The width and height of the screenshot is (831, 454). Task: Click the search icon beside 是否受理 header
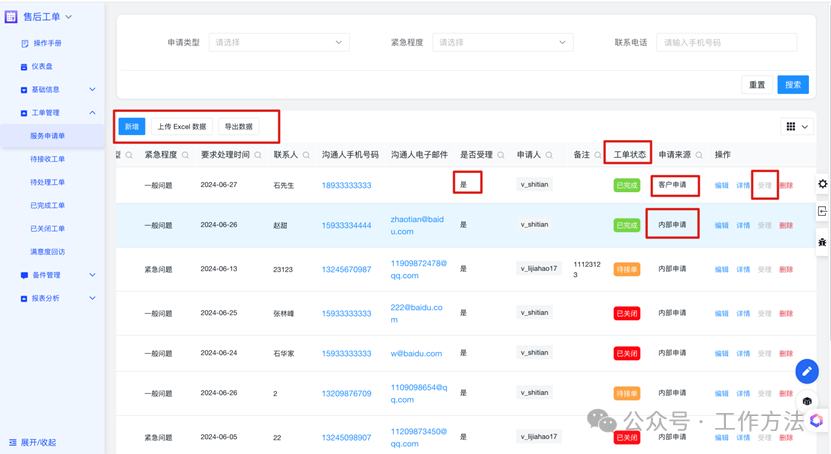click(x=501, y=155)
